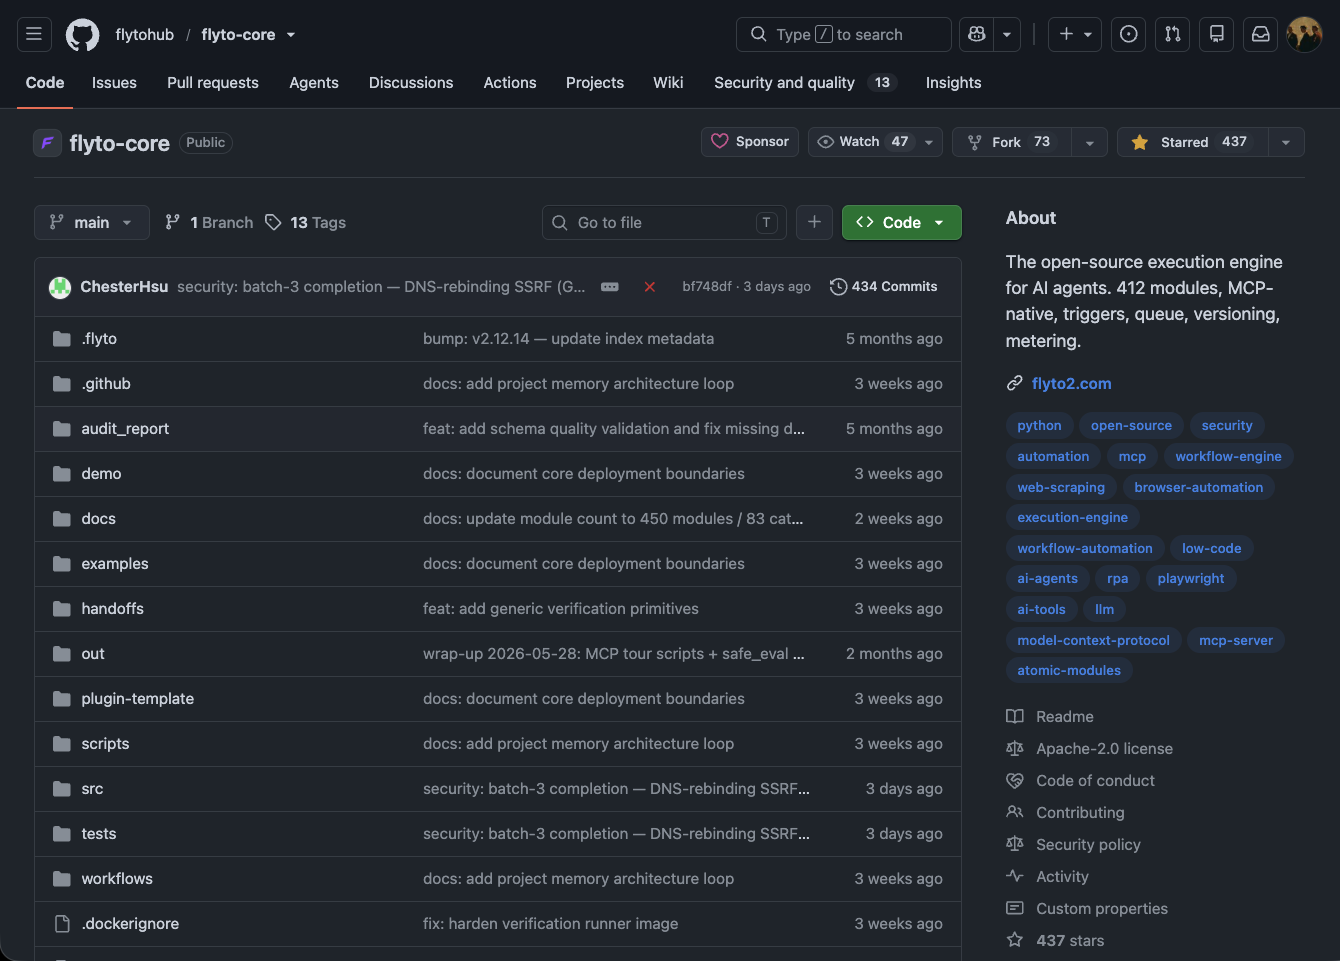Open Copilot chat icon in header
Screen dimensions: 1340x961
pos(977,34)
